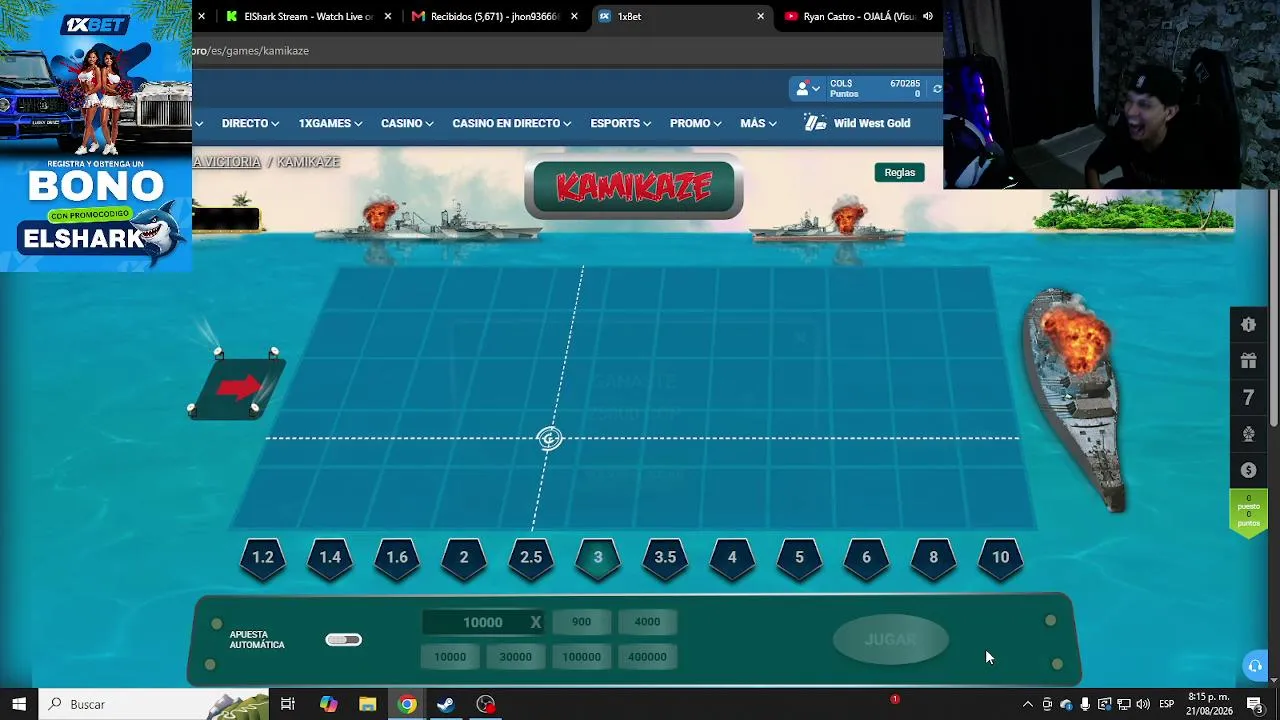Set bet to 900 quick amount
This screenshot has height=720, width=1280.
click(581, 622)
